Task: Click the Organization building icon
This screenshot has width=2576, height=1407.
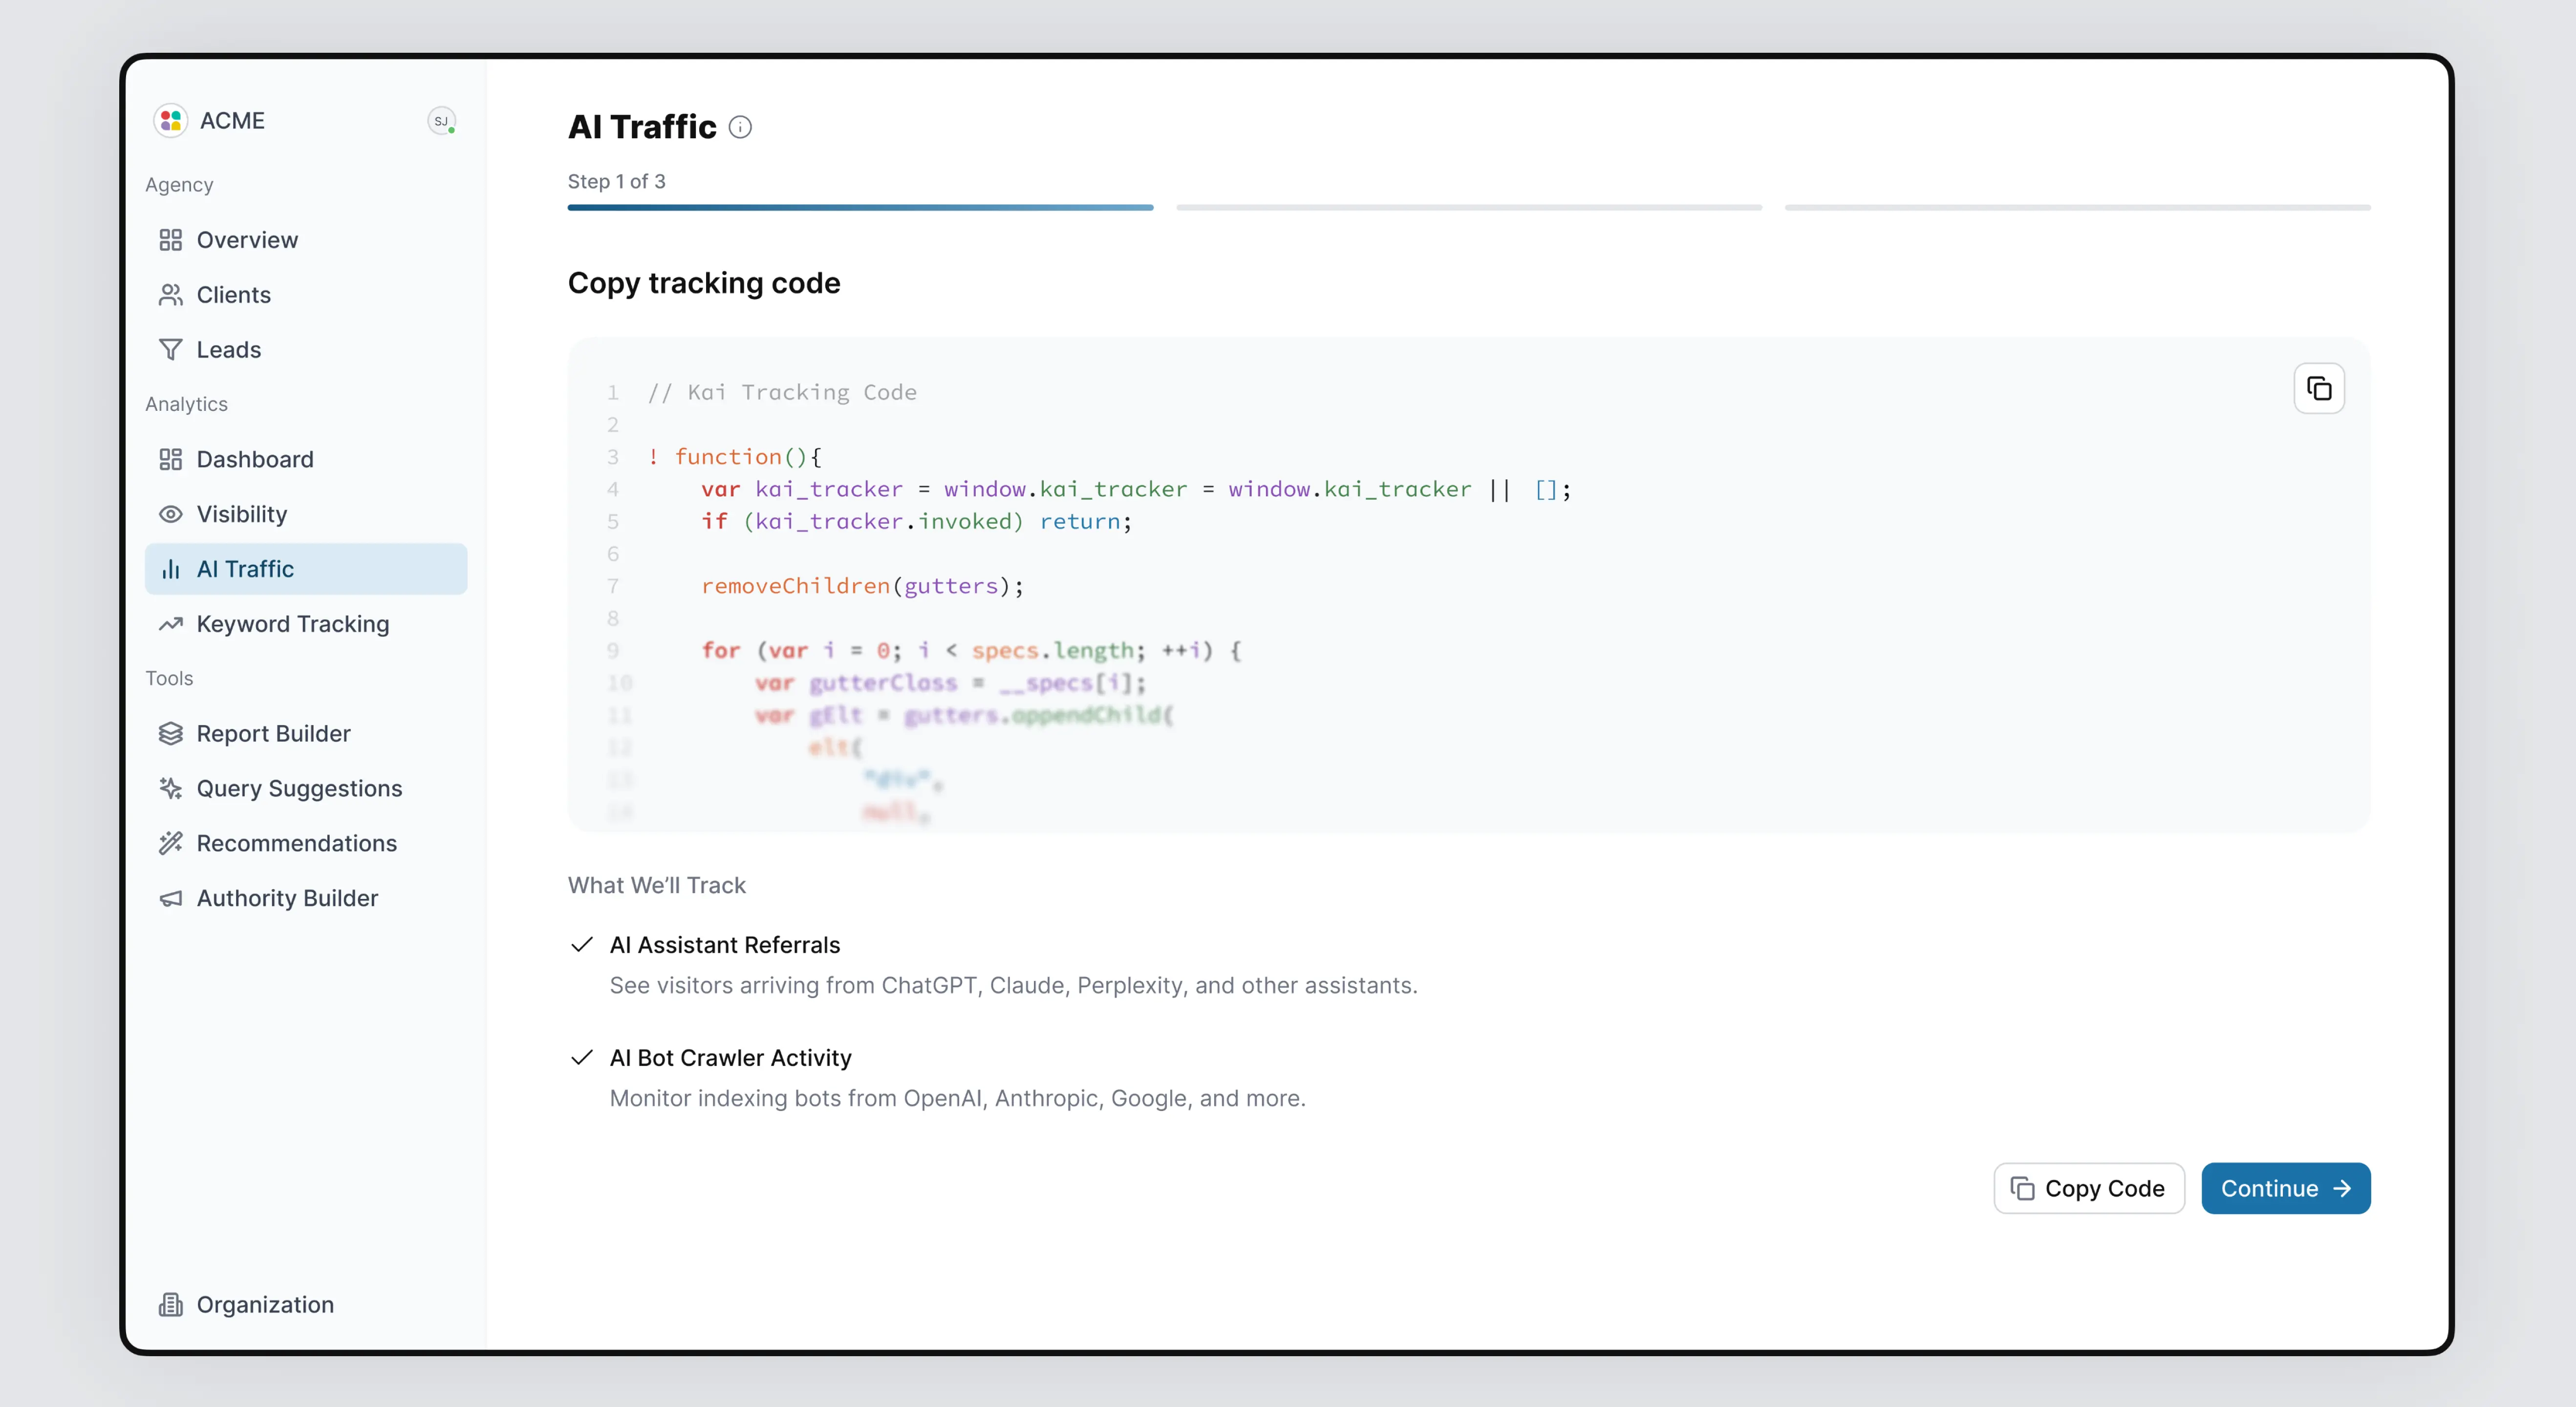Action: point(171,1304)
